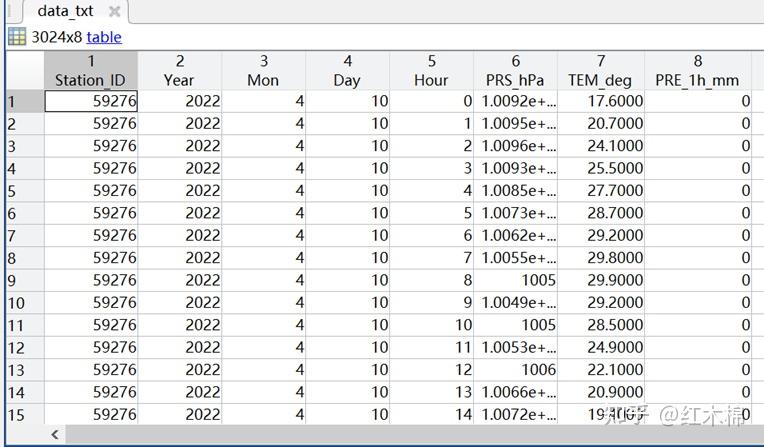
Task: Click PRS_hPa cell 1006 in row 13
Action: 516,370
